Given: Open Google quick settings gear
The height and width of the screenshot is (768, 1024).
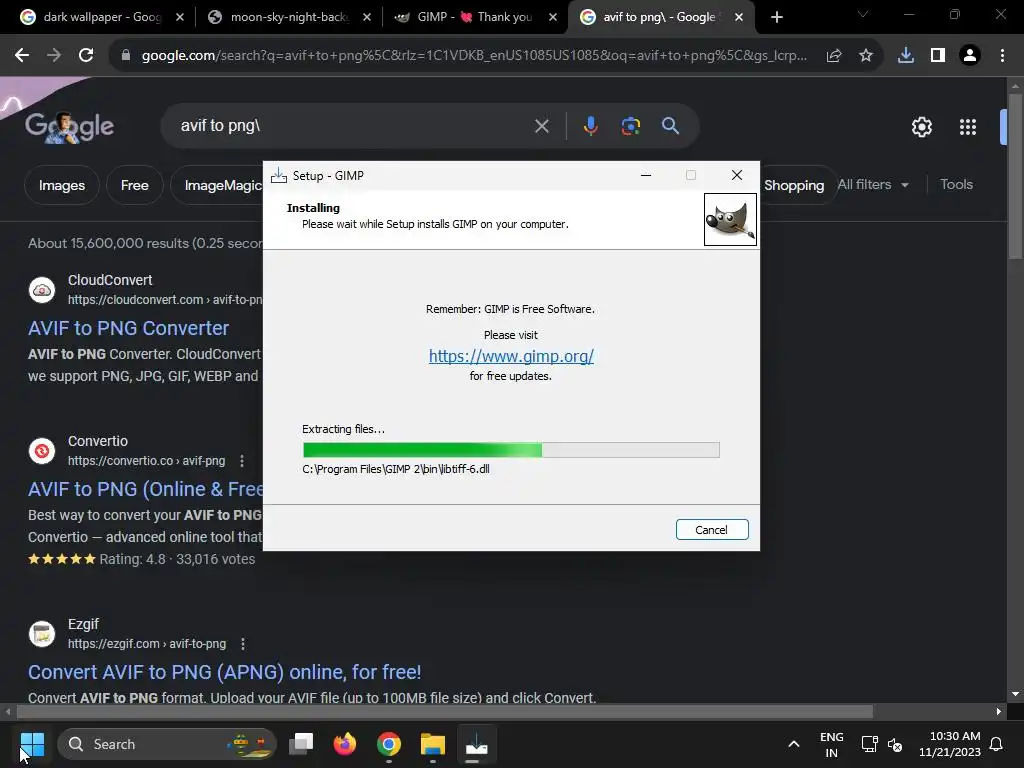Looking at the screenshot, I should [921, 127].
